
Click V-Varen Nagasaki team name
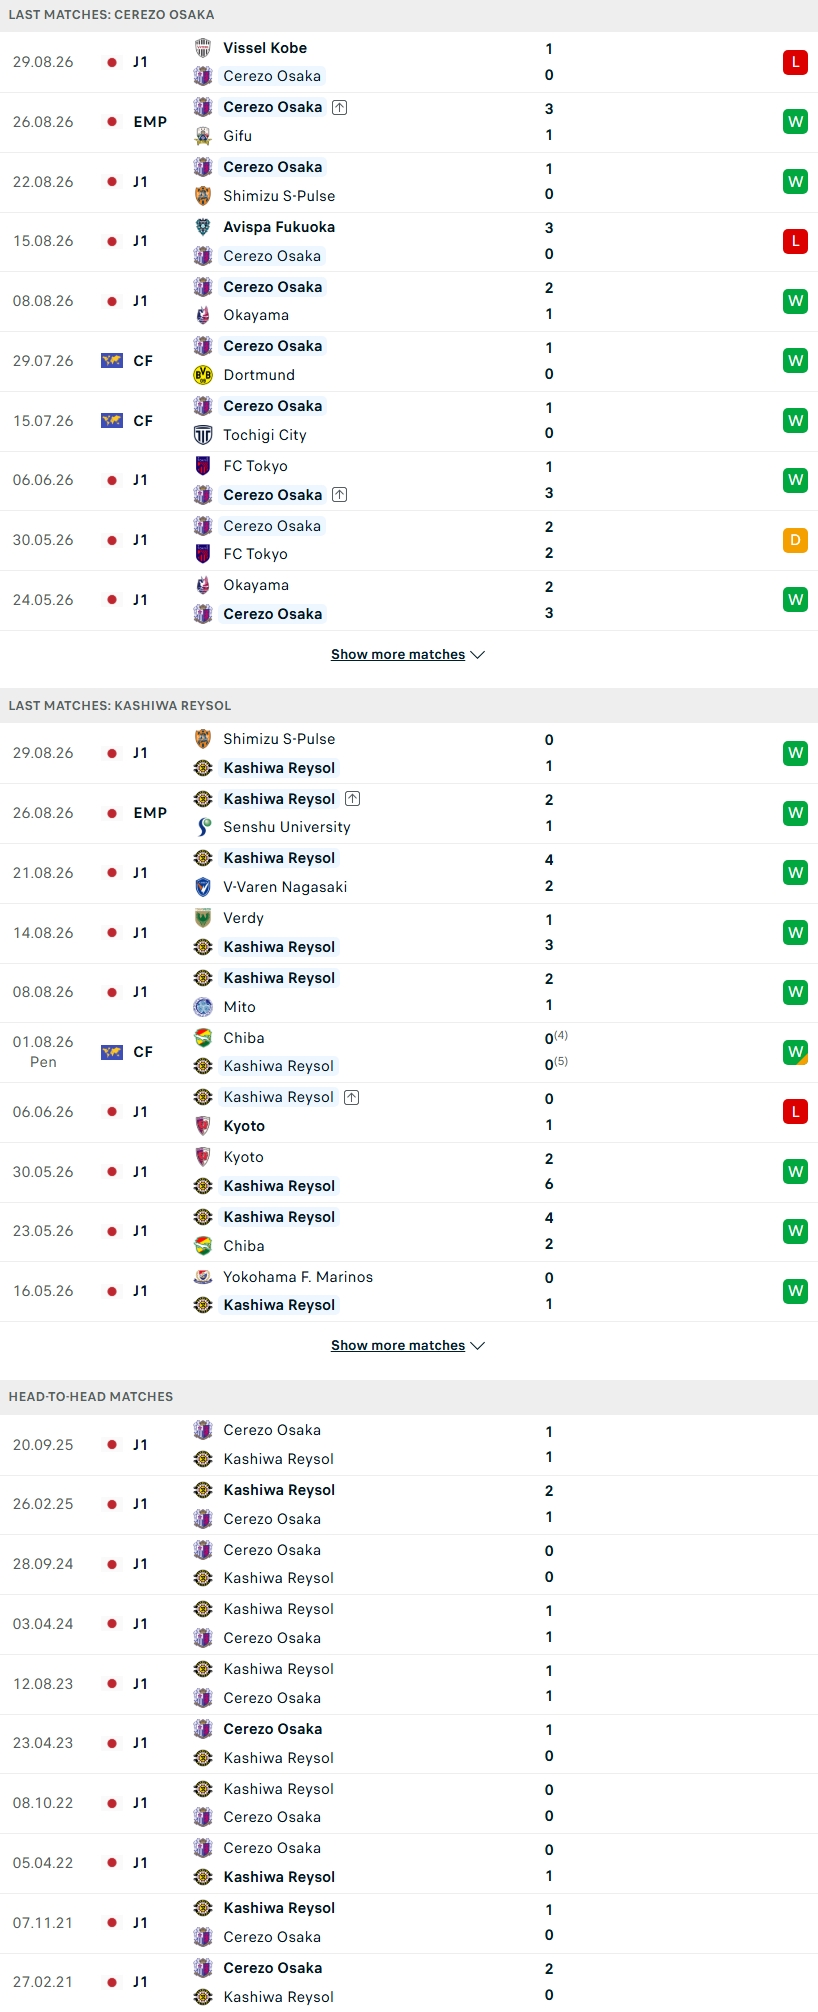pyautogui.click(x=285, y=887)
